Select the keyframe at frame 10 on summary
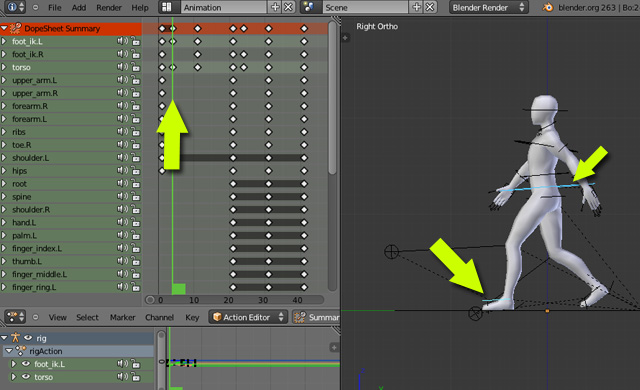Image resolution: width=640 pixels, height=390 pixels. tap(198, 28)
